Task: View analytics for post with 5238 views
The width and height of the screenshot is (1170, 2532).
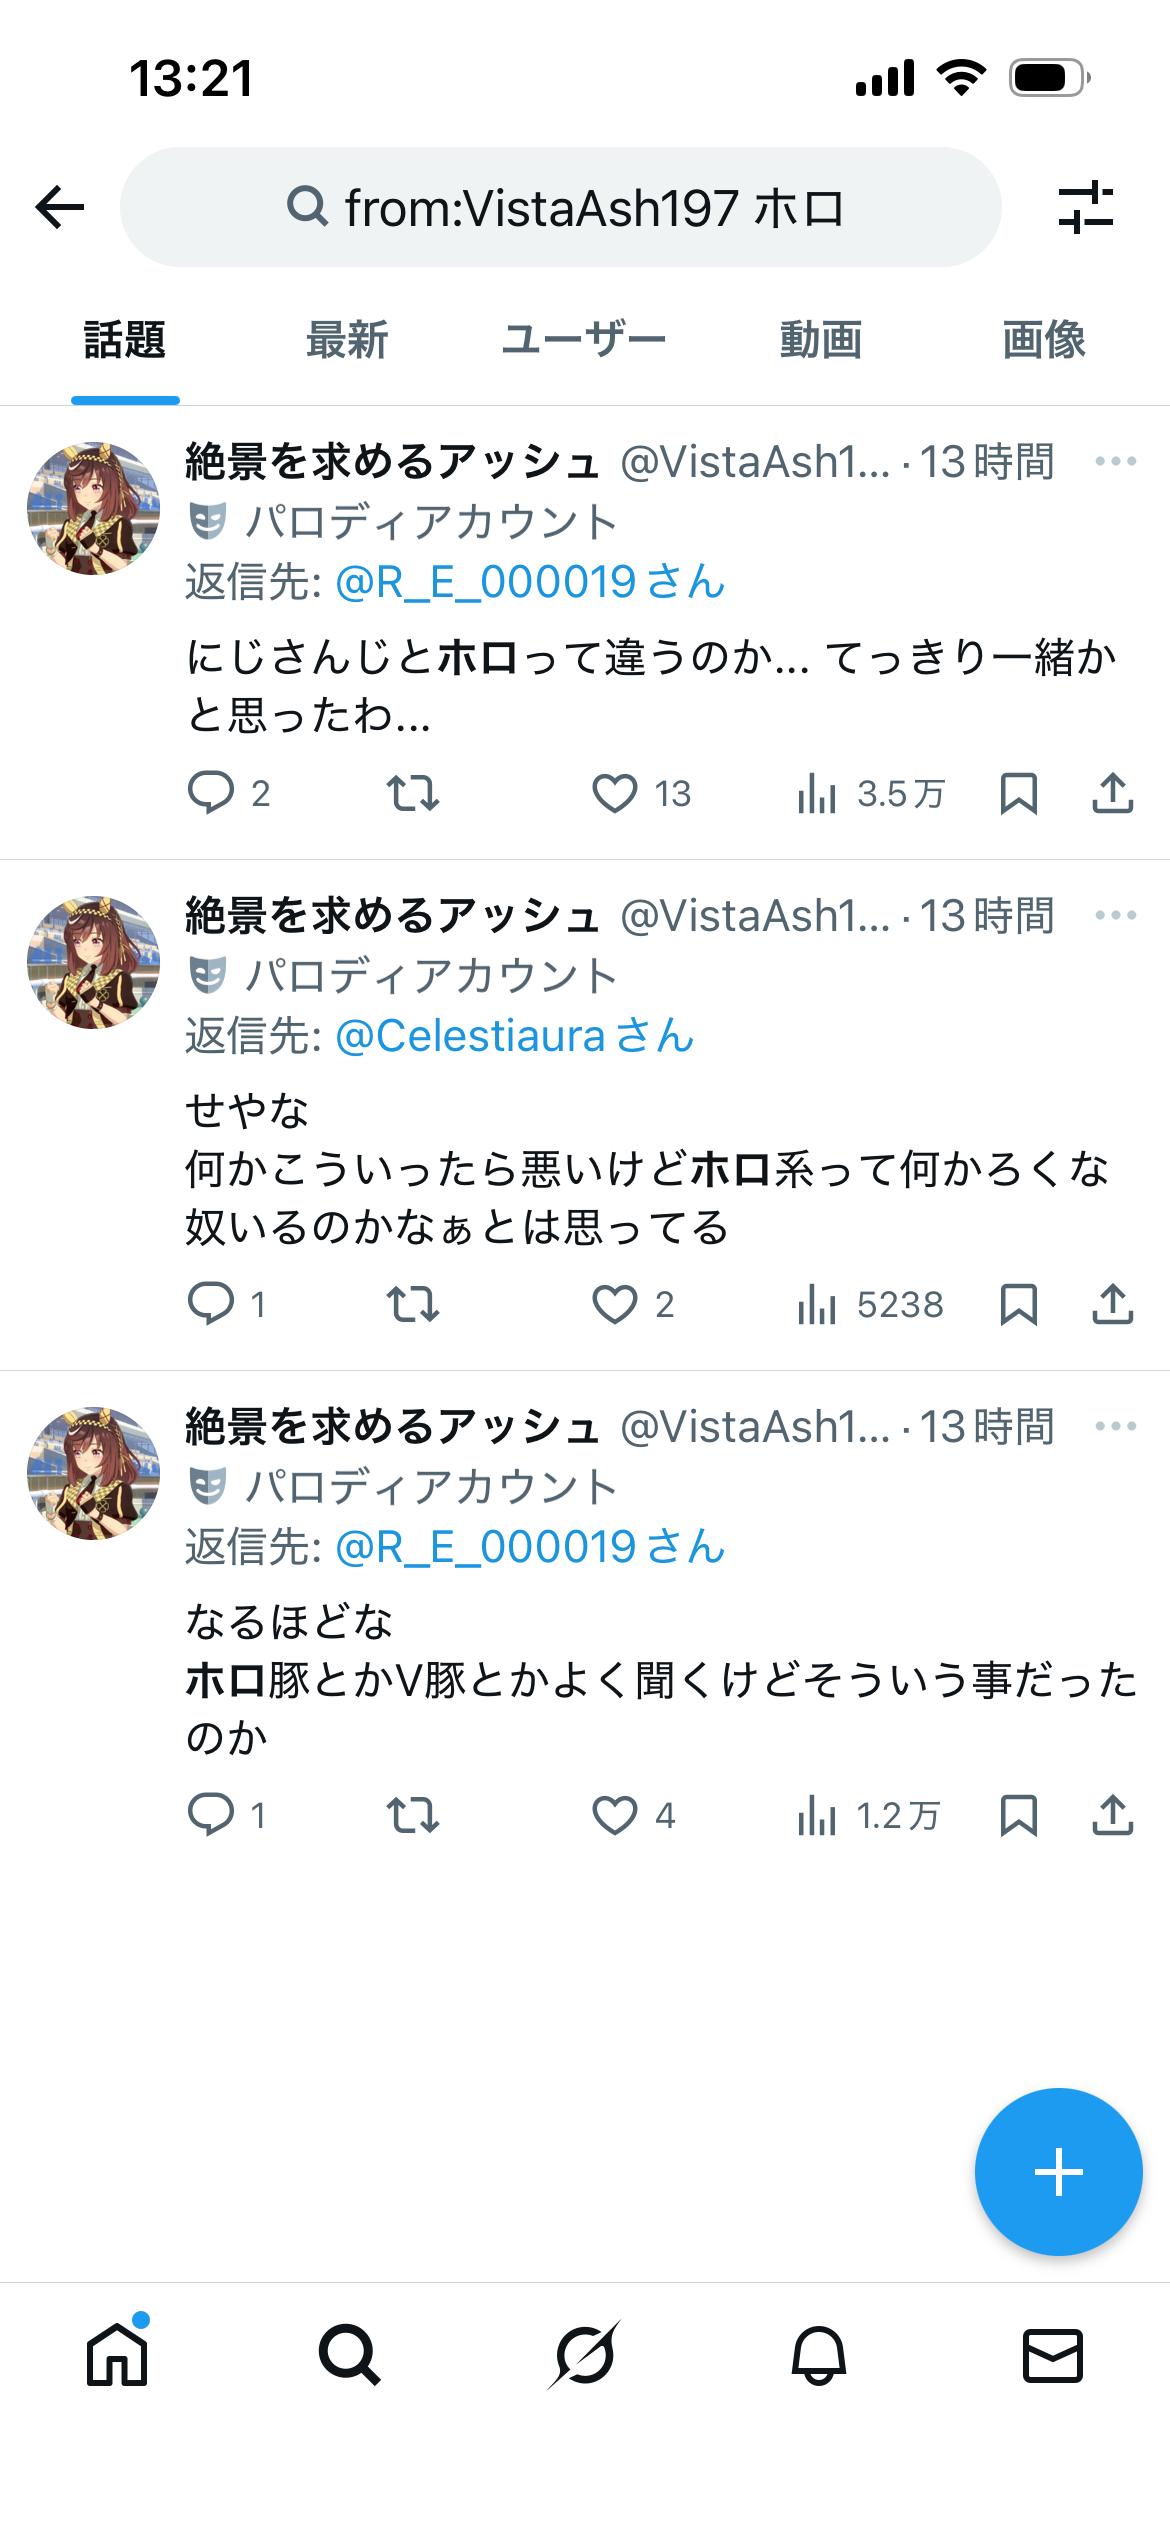Action: point(870,1305)
